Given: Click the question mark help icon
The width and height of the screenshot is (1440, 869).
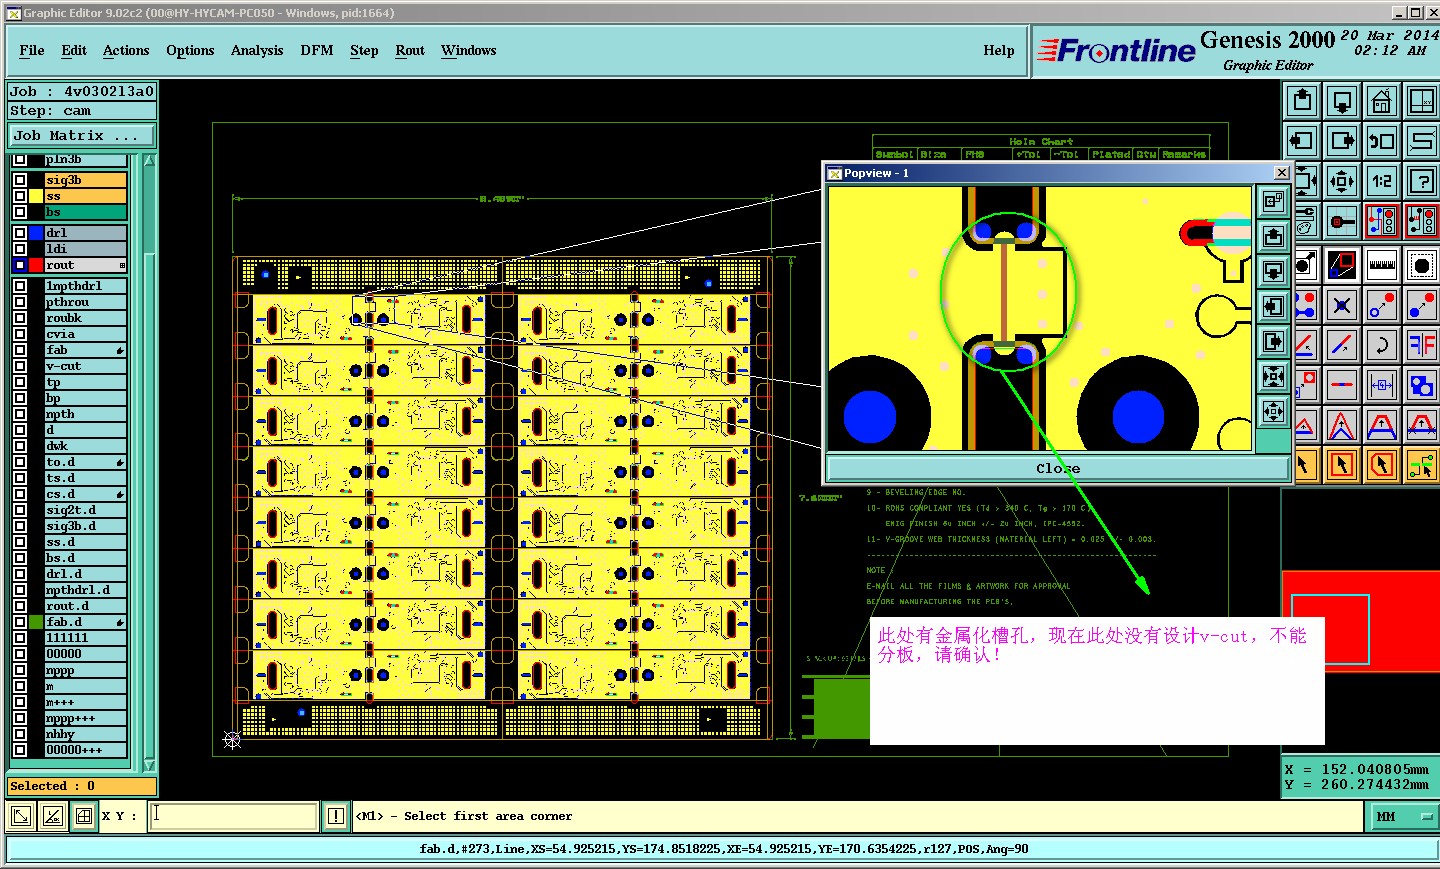Looking at the screenshot, I should click(x=1421, y=181).
